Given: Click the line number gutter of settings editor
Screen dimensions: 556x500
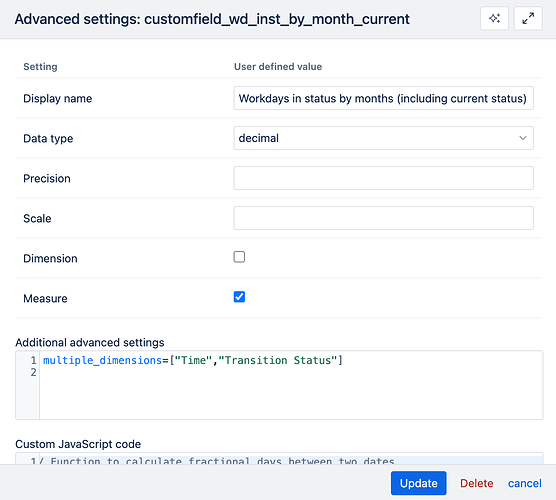Looking at the screenshot, I should [x=28, y=385].
